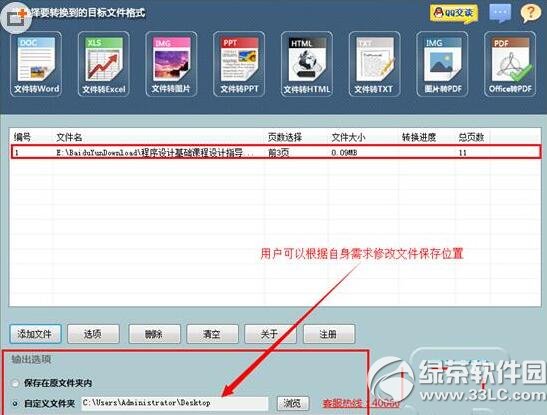Select file row 1 in the list
The width and height of the screenshot is (547, 415).
276,152
